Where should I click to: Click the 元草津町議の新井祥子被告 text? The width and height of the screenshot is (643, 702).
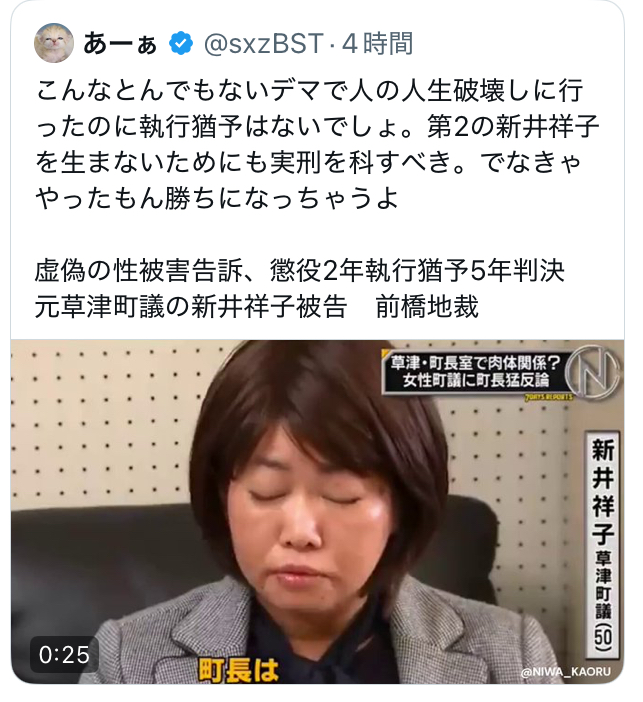tap(191, 307)
